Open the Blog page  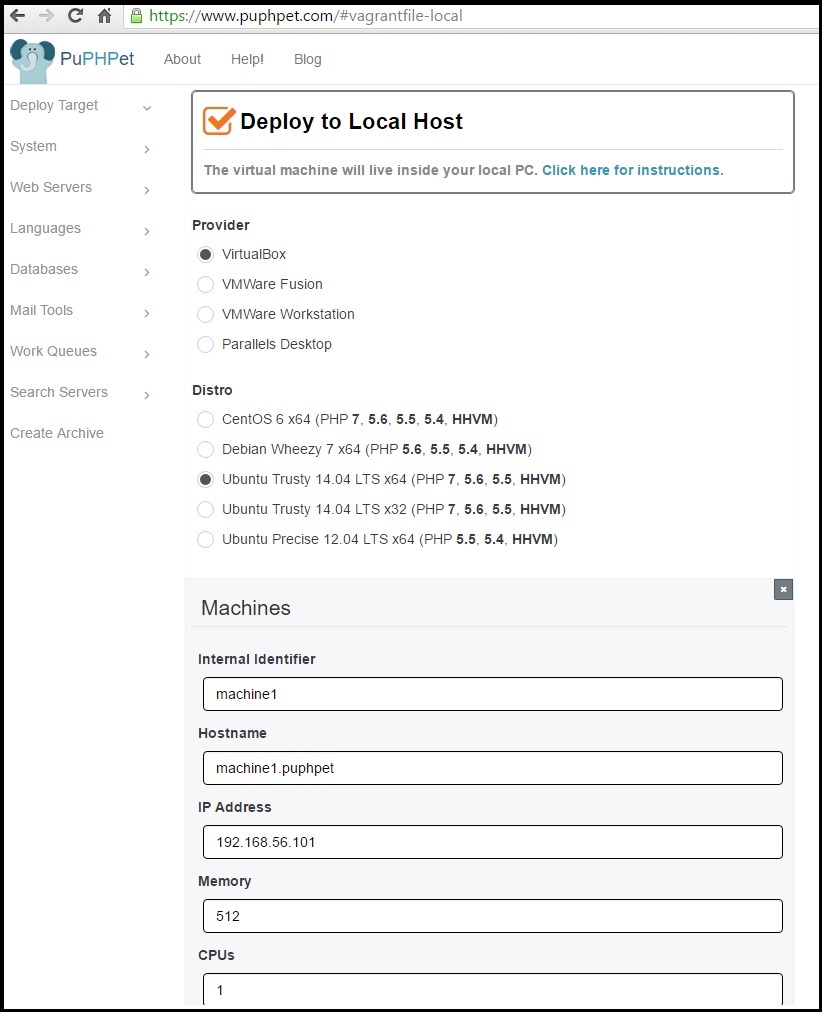[x=307, y=59]
